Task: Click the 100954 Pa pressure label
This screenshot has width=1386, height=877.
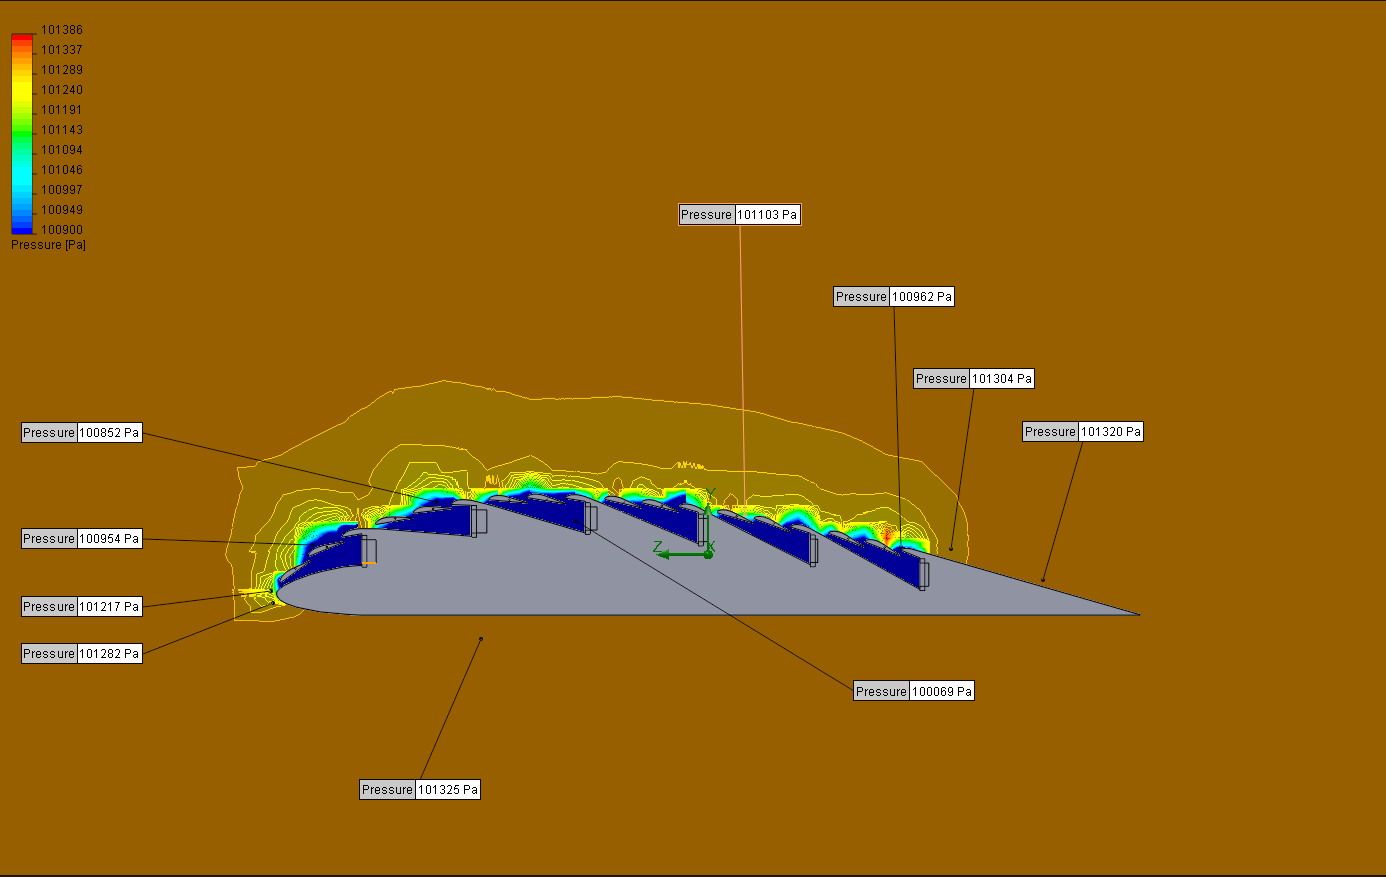Action: tap(82, 539)
